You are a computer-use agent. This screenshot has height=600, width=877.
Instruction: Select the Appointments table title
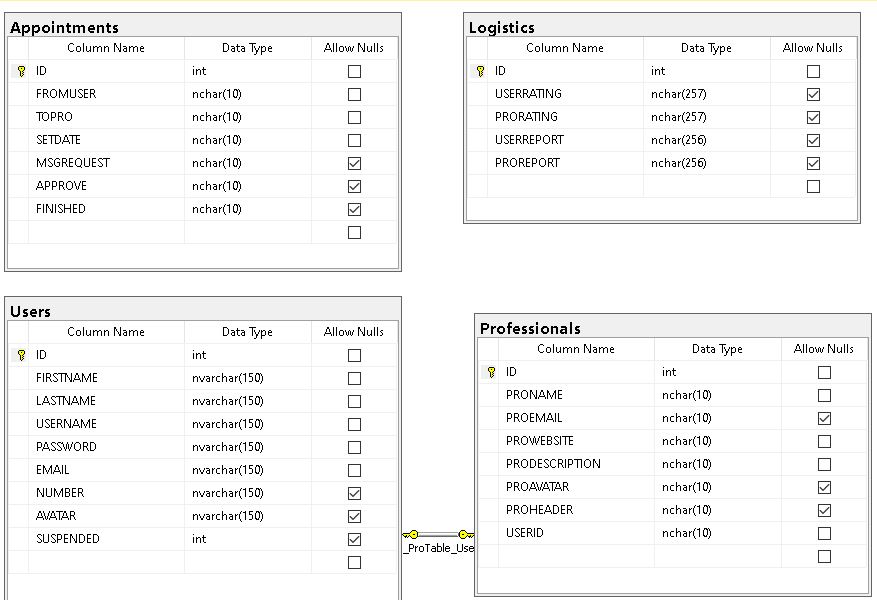64,27
